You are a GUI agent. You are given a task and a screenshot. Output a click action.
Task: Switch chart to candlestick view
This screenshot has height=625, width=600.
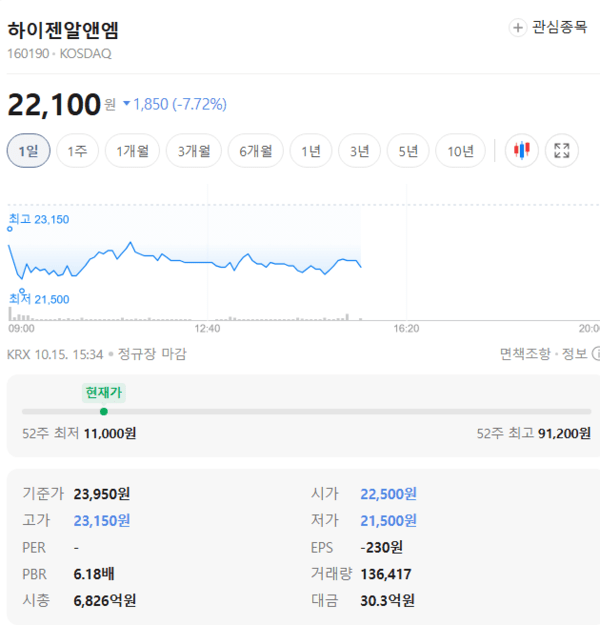[x=521, y=151]
